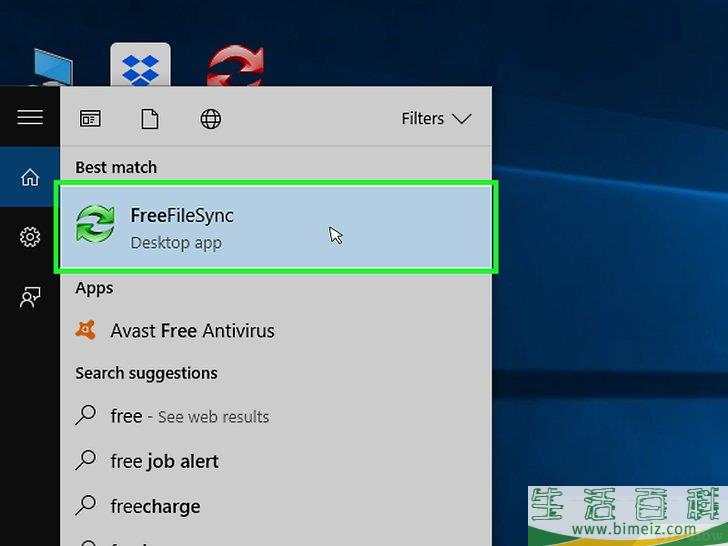728x546 pixels.
Task: Select 'free job alert' search suggestion
Action: click(276, 461)
